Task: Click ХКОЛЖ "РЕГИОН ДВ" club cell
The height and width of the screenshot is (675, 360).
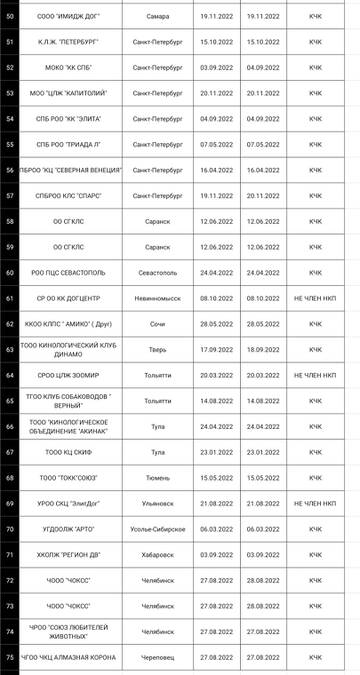Action: click(x=71, y=555)
